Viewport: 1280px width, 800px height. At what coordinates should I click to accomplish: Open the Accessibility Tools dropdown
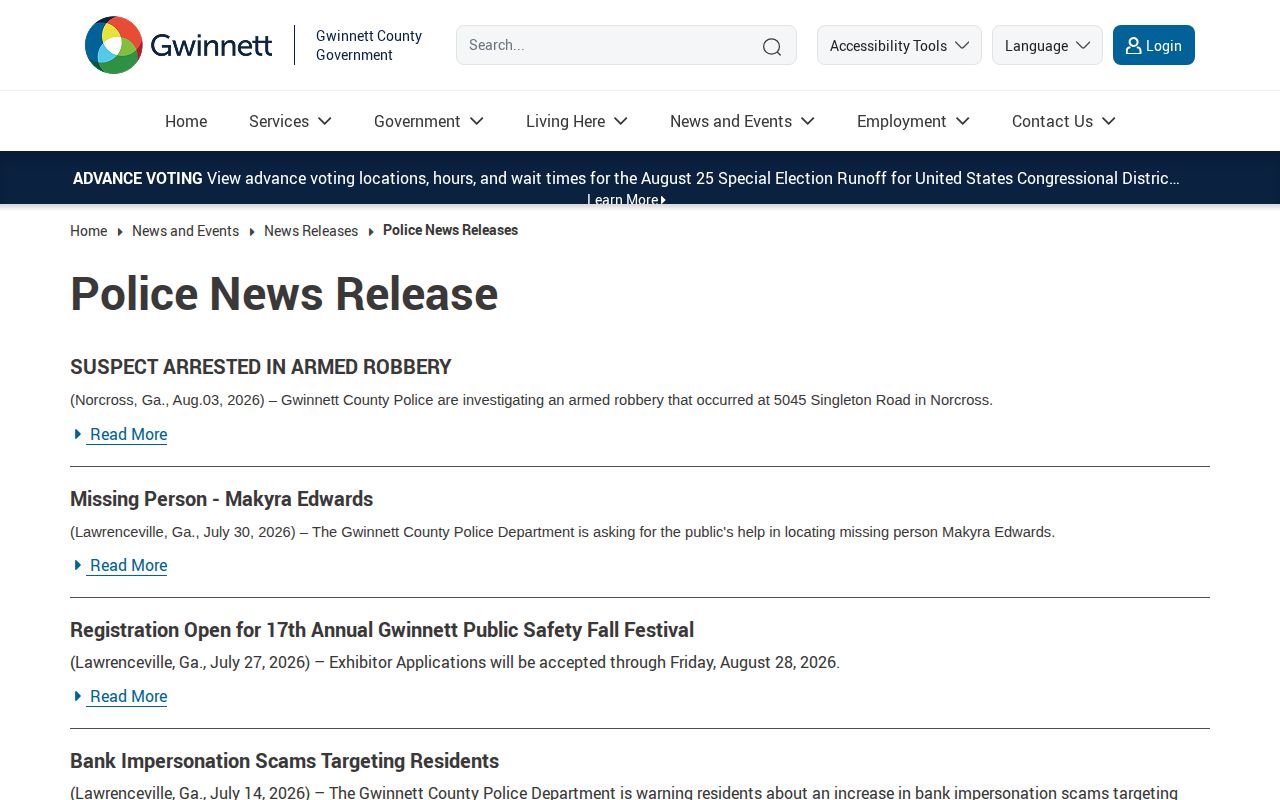(899, 45)
